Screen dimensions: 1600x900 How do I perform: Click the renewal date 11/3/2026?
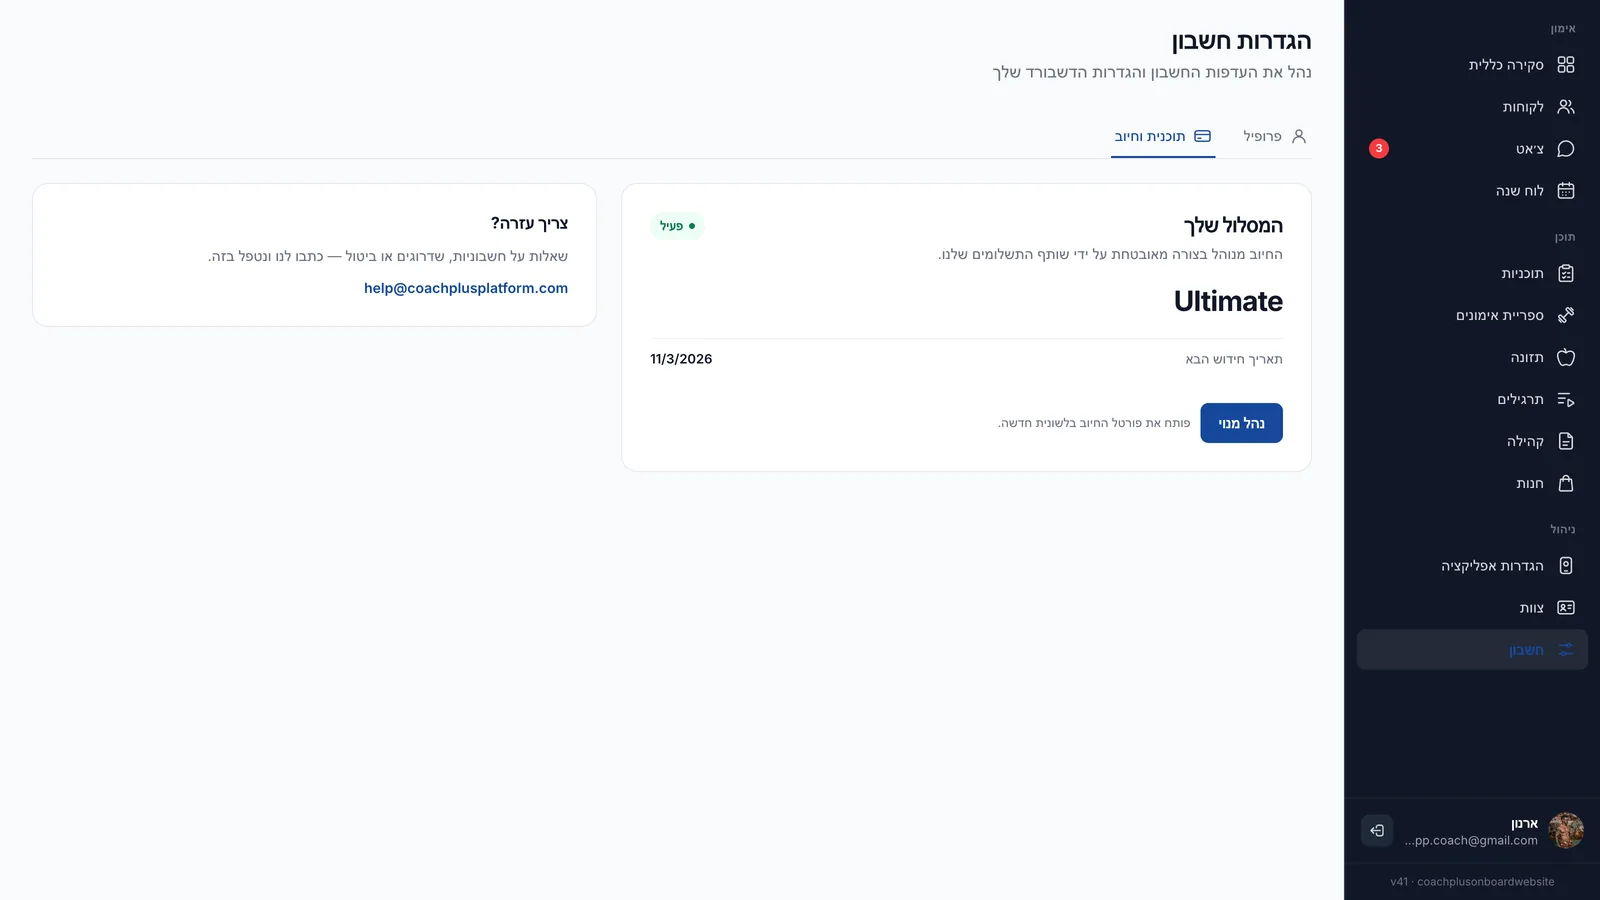click(681, 359)
